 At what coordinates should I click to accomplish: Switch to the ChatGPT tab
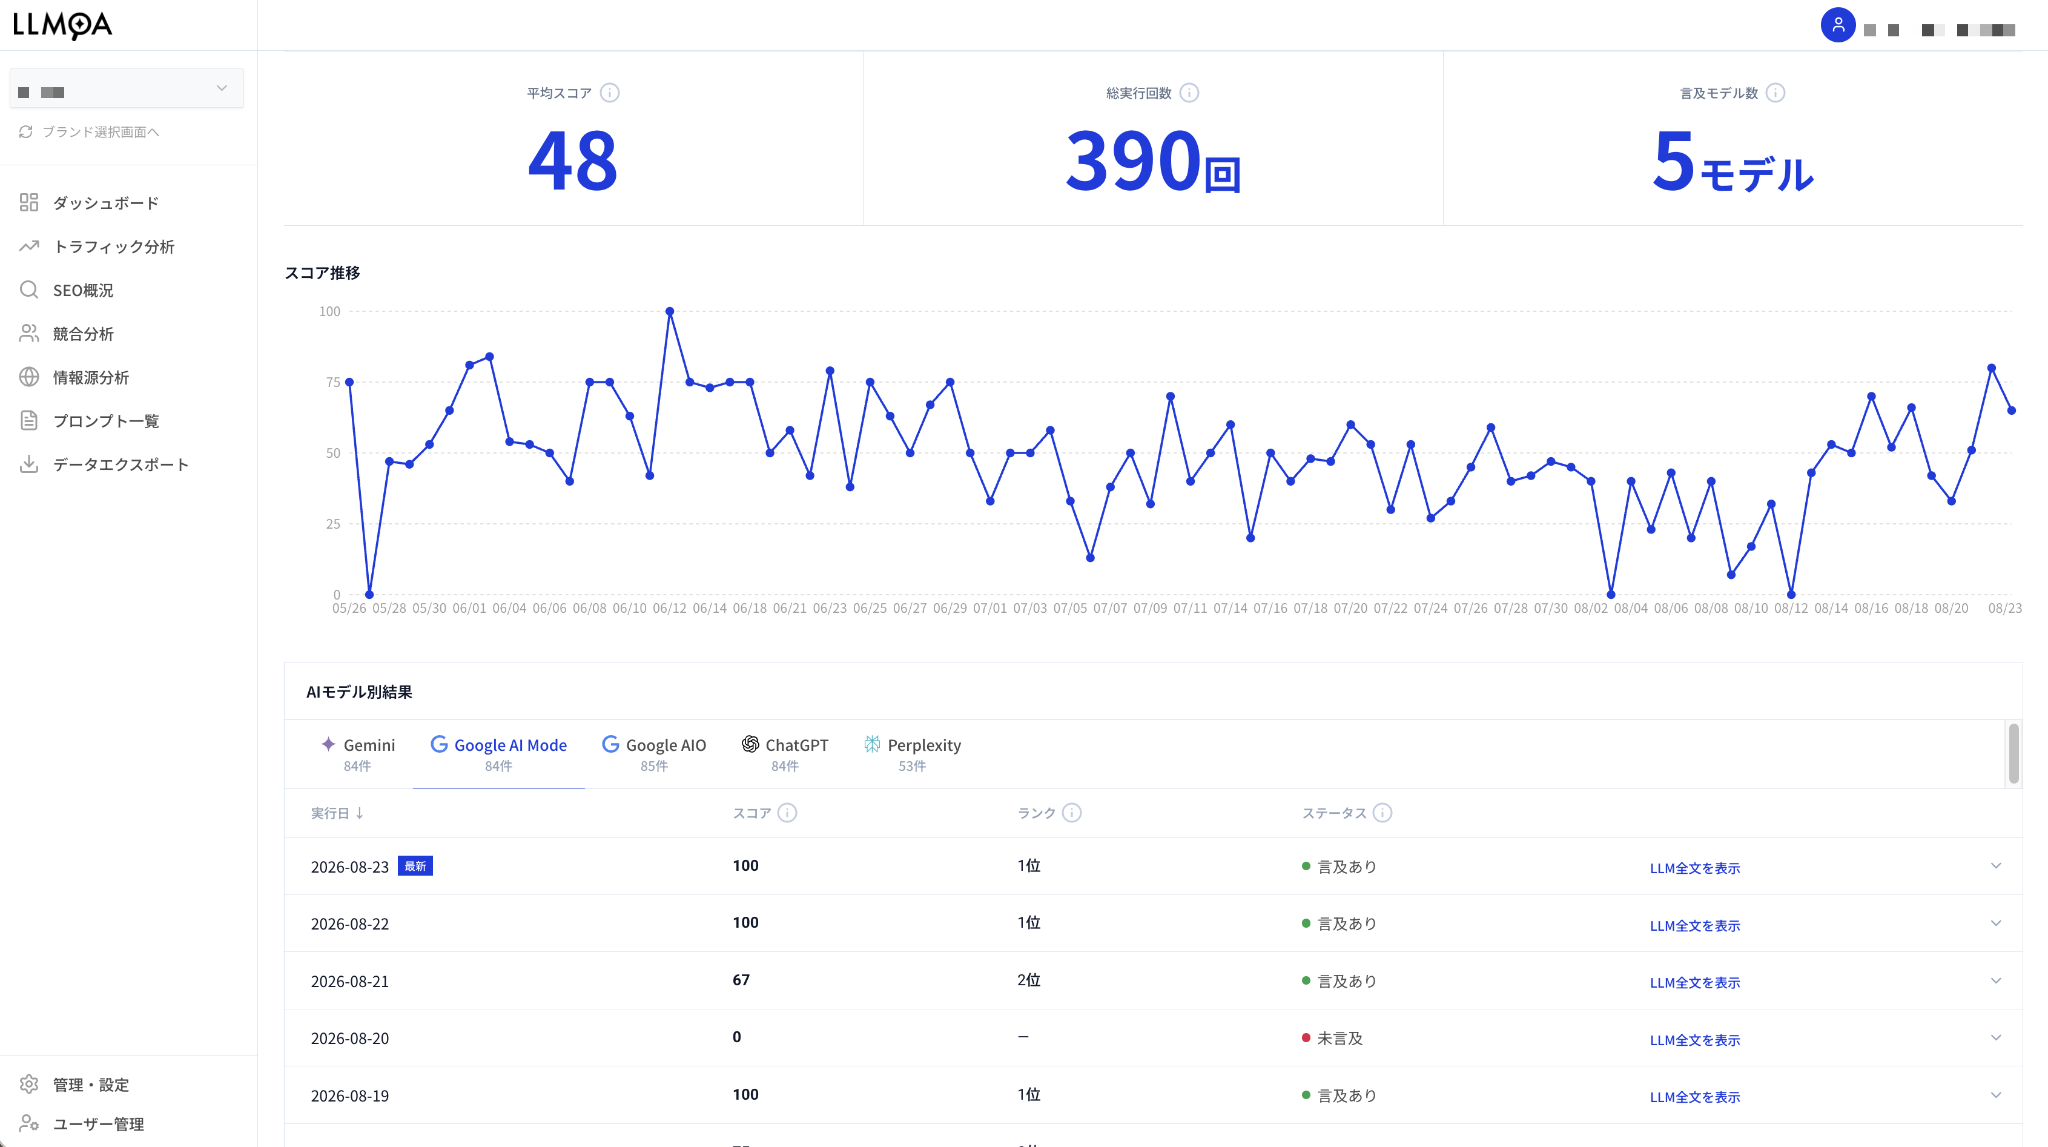point(785,754)
